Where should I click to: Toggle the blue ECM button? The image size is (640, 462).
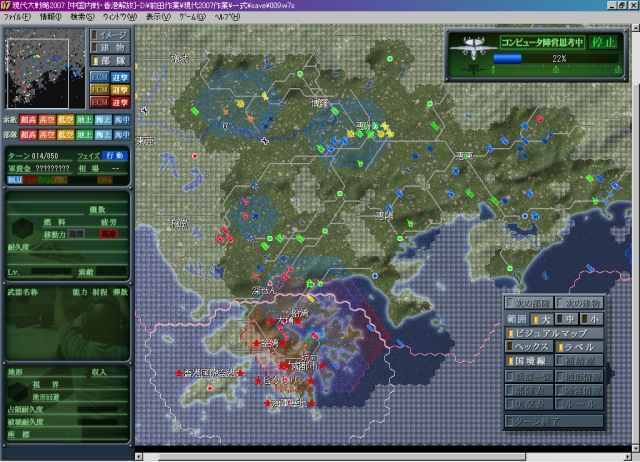pyautogui.click(x=99, y=77)
